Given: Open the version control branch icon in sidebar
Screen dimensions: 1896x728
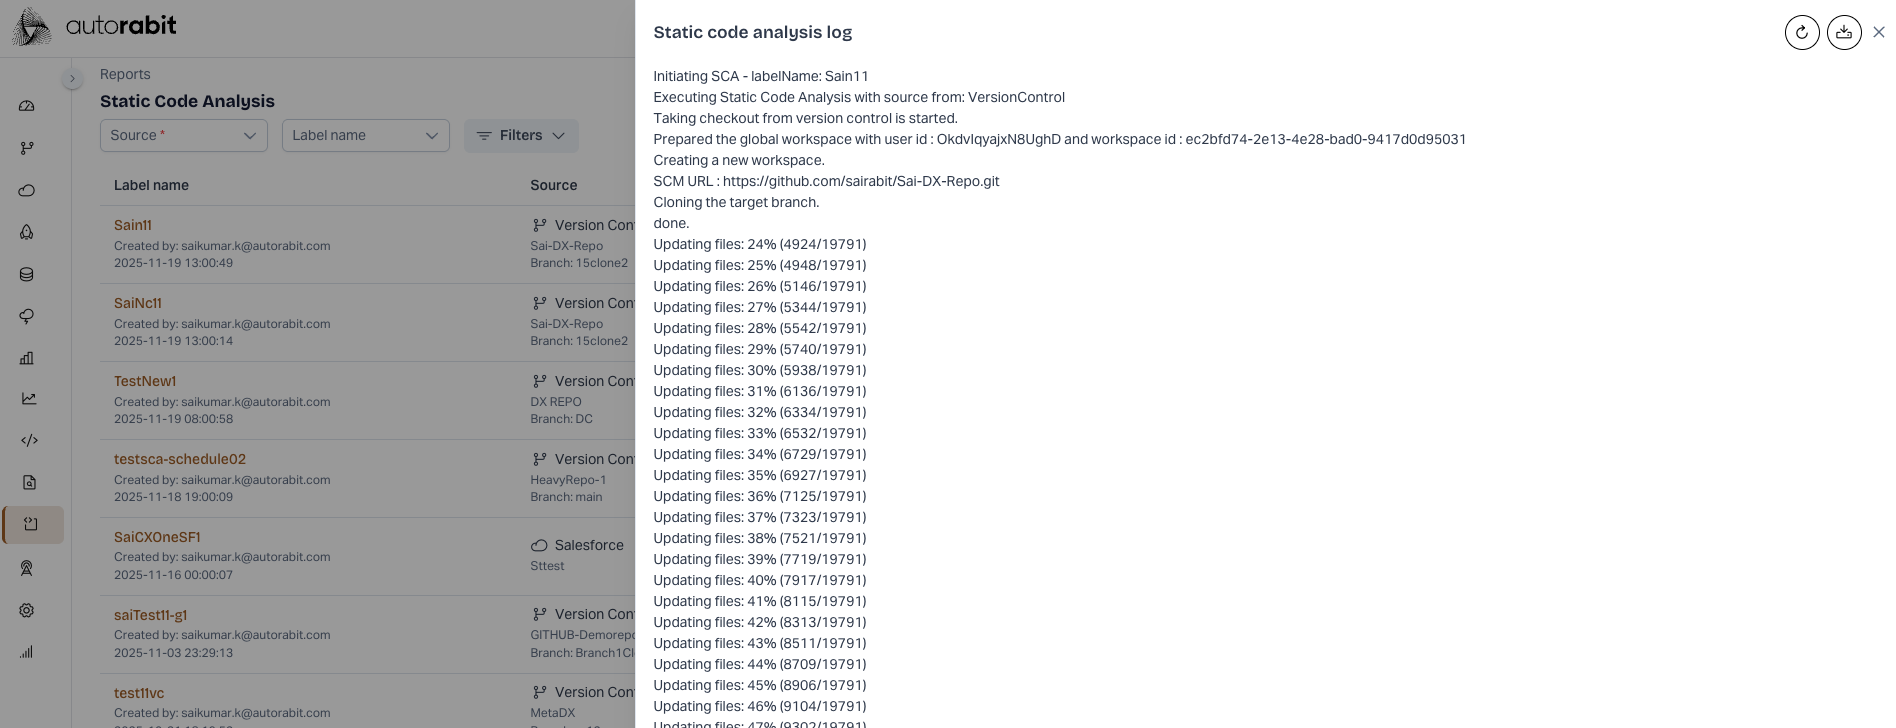Looking at the screenshot, I should coord(27,148).
